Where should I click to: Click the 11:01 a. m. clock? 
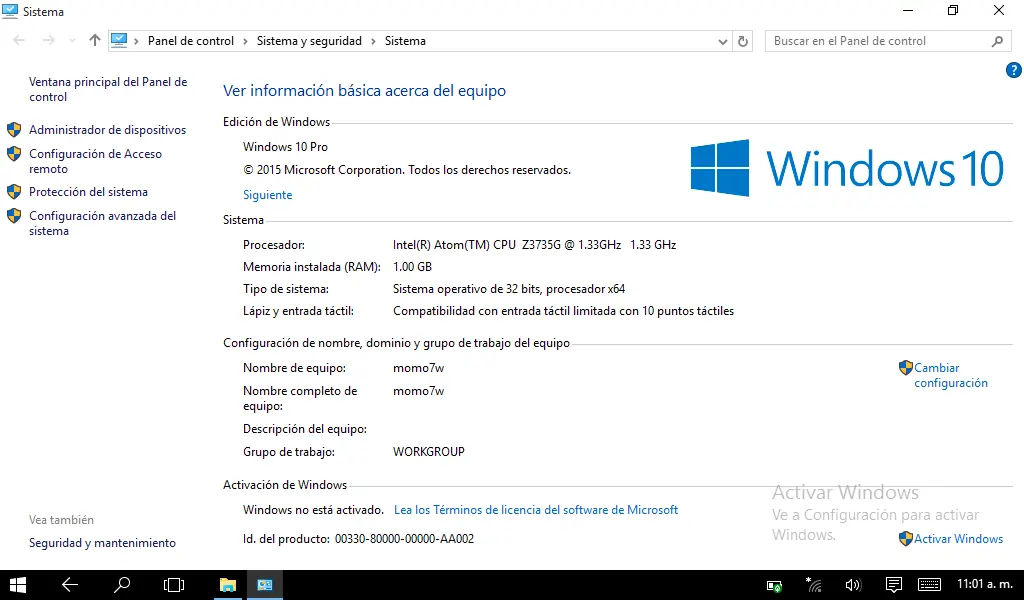(985, 584)
